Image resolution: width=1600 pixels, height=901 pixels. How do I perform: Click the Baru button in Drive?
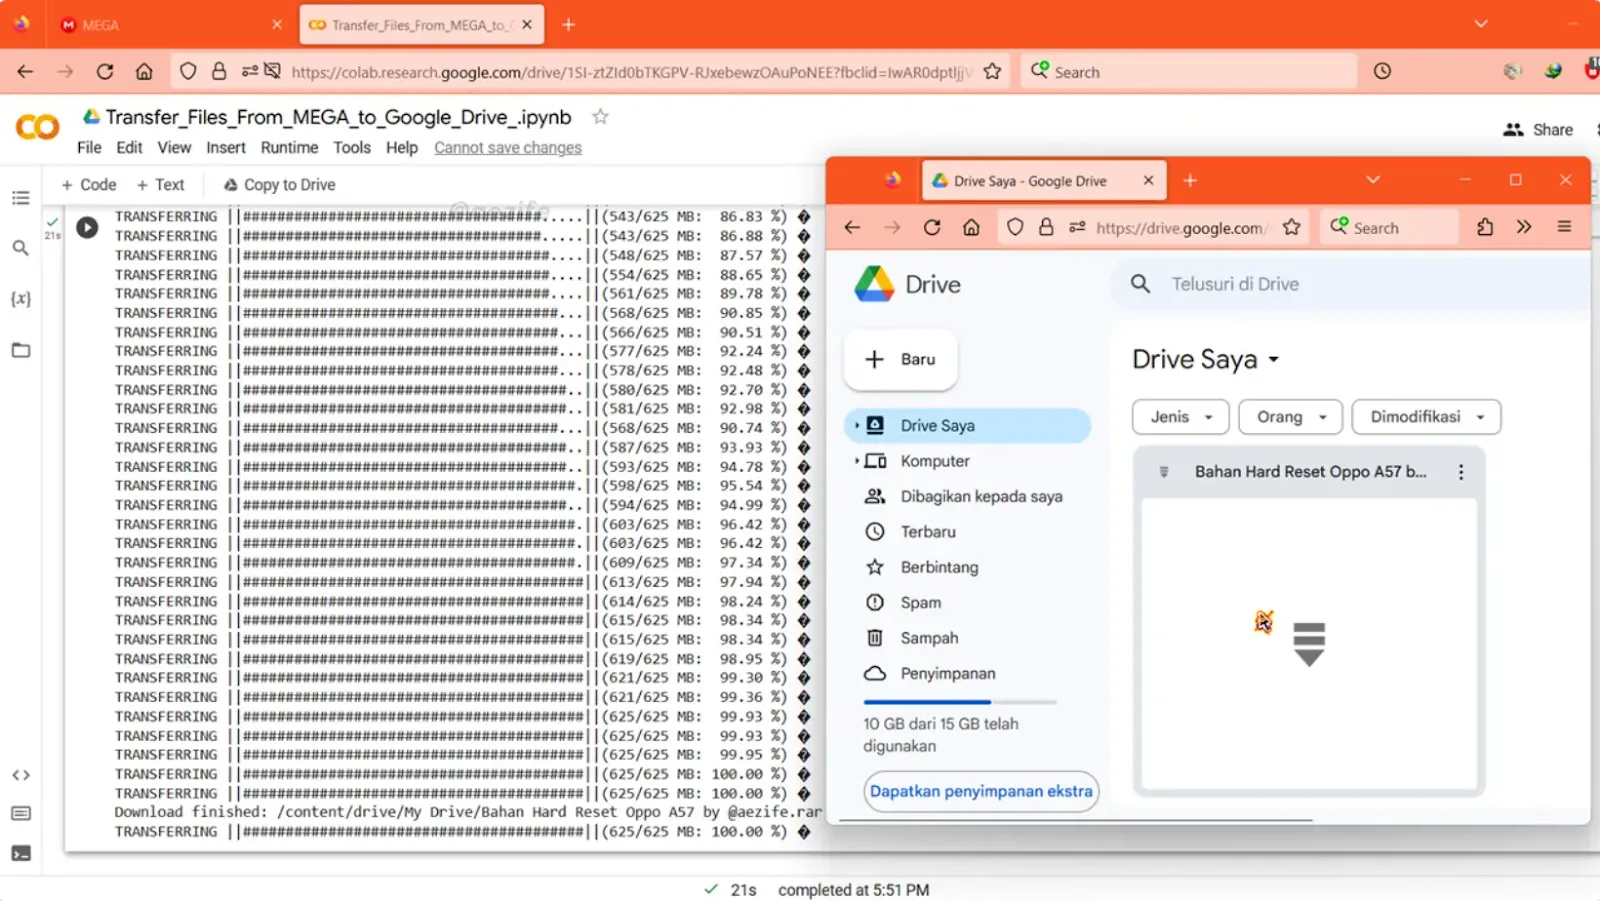[899, 359]
